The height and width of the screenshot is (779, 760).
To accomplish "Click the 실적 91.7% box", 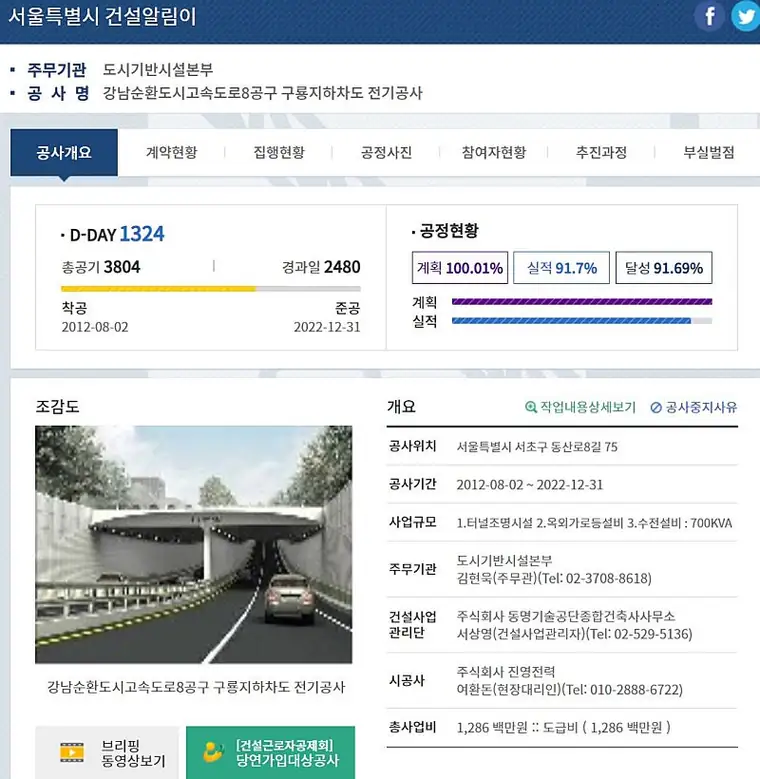I will 561,268.
